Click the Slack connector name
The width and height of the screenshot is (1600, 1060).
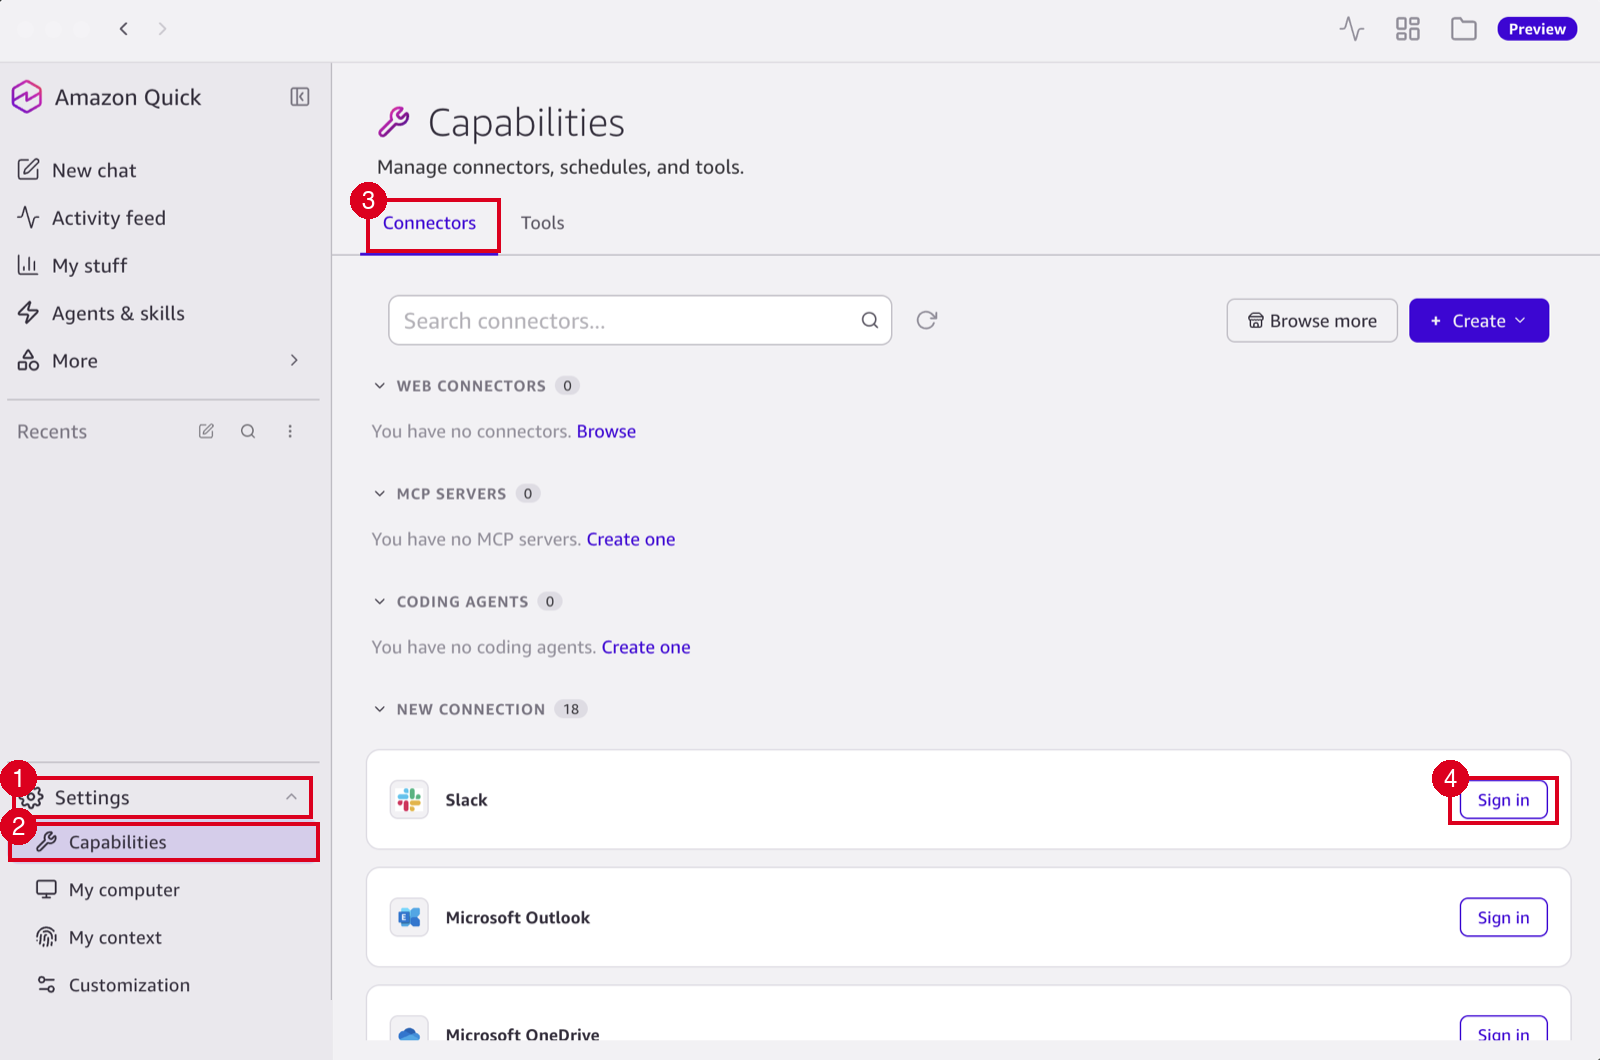click(x=466, y=800)
